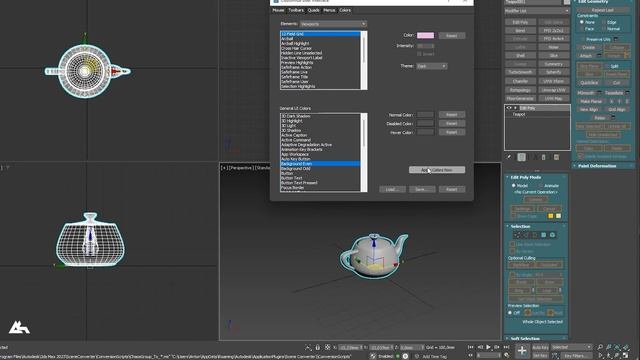Click the pink Color swatch
The height and width of the screenshot is (360, 640).
click(x=425, y=36)
